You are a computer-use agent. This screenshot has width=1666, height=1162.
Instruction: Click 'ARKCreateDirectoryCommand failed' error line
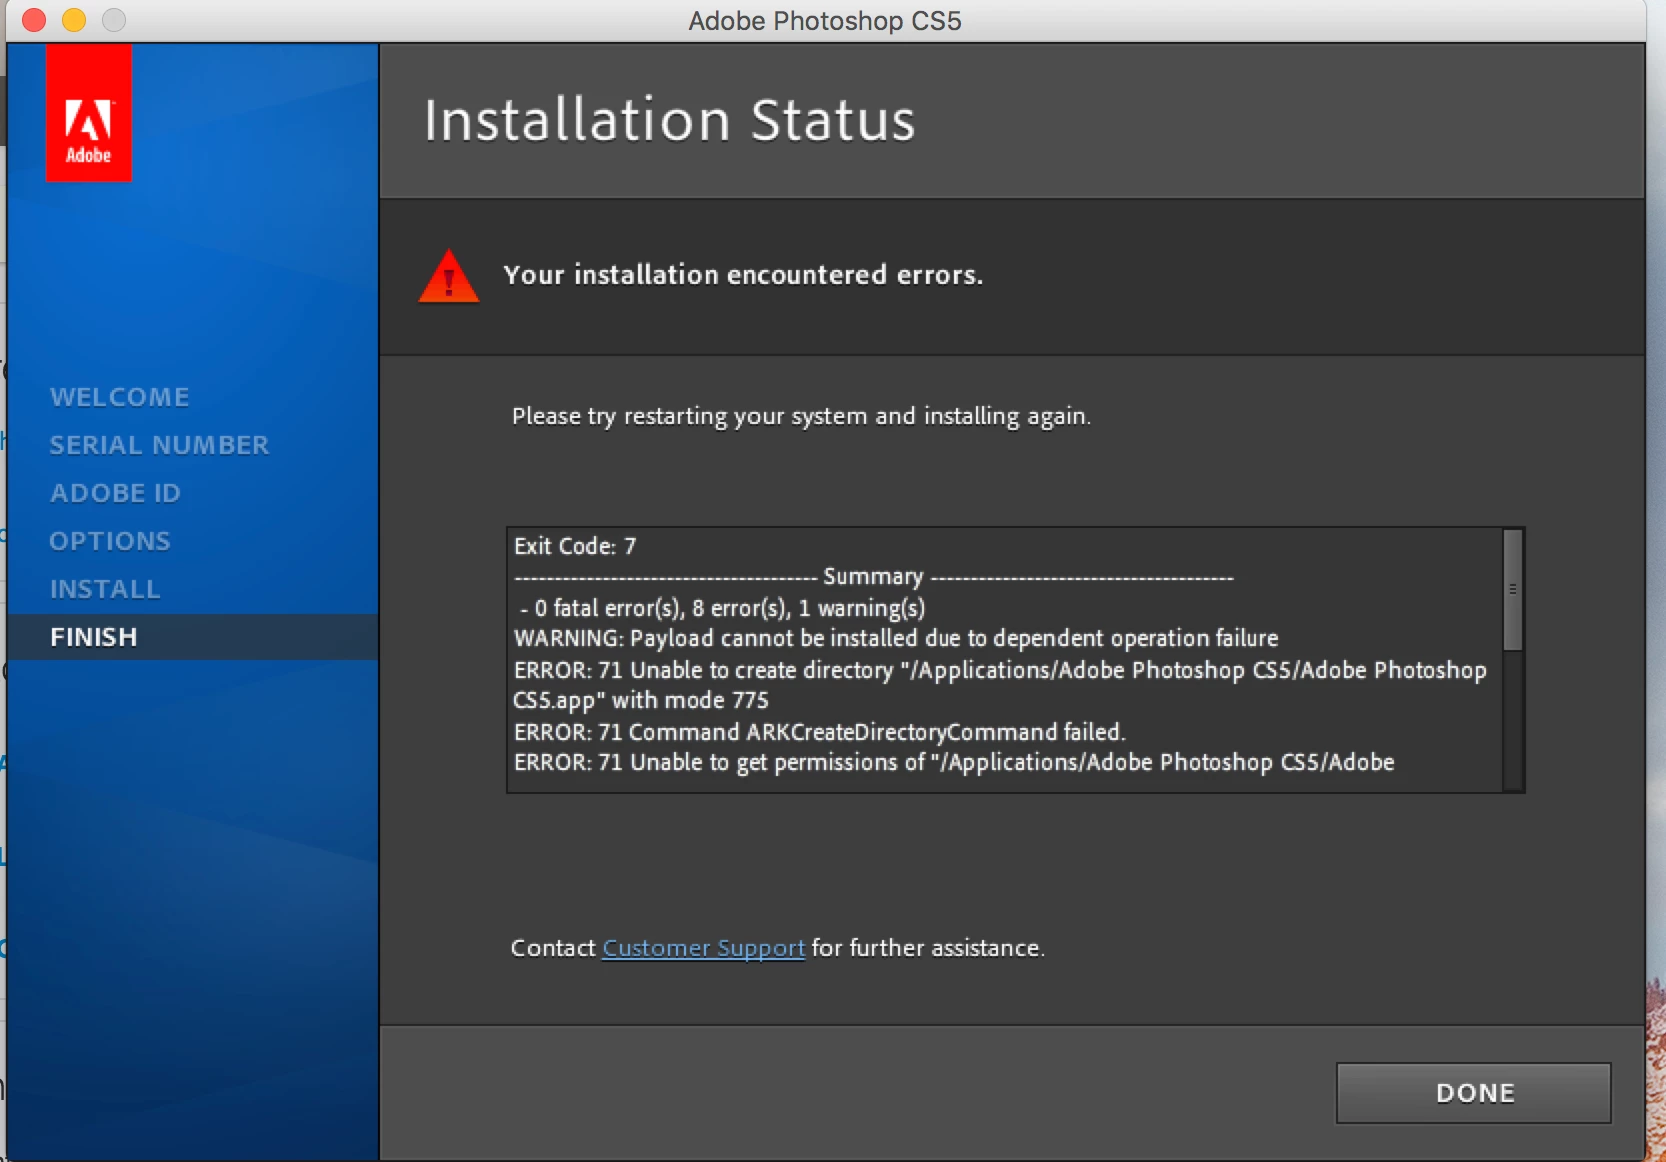(x=820, y=732)
